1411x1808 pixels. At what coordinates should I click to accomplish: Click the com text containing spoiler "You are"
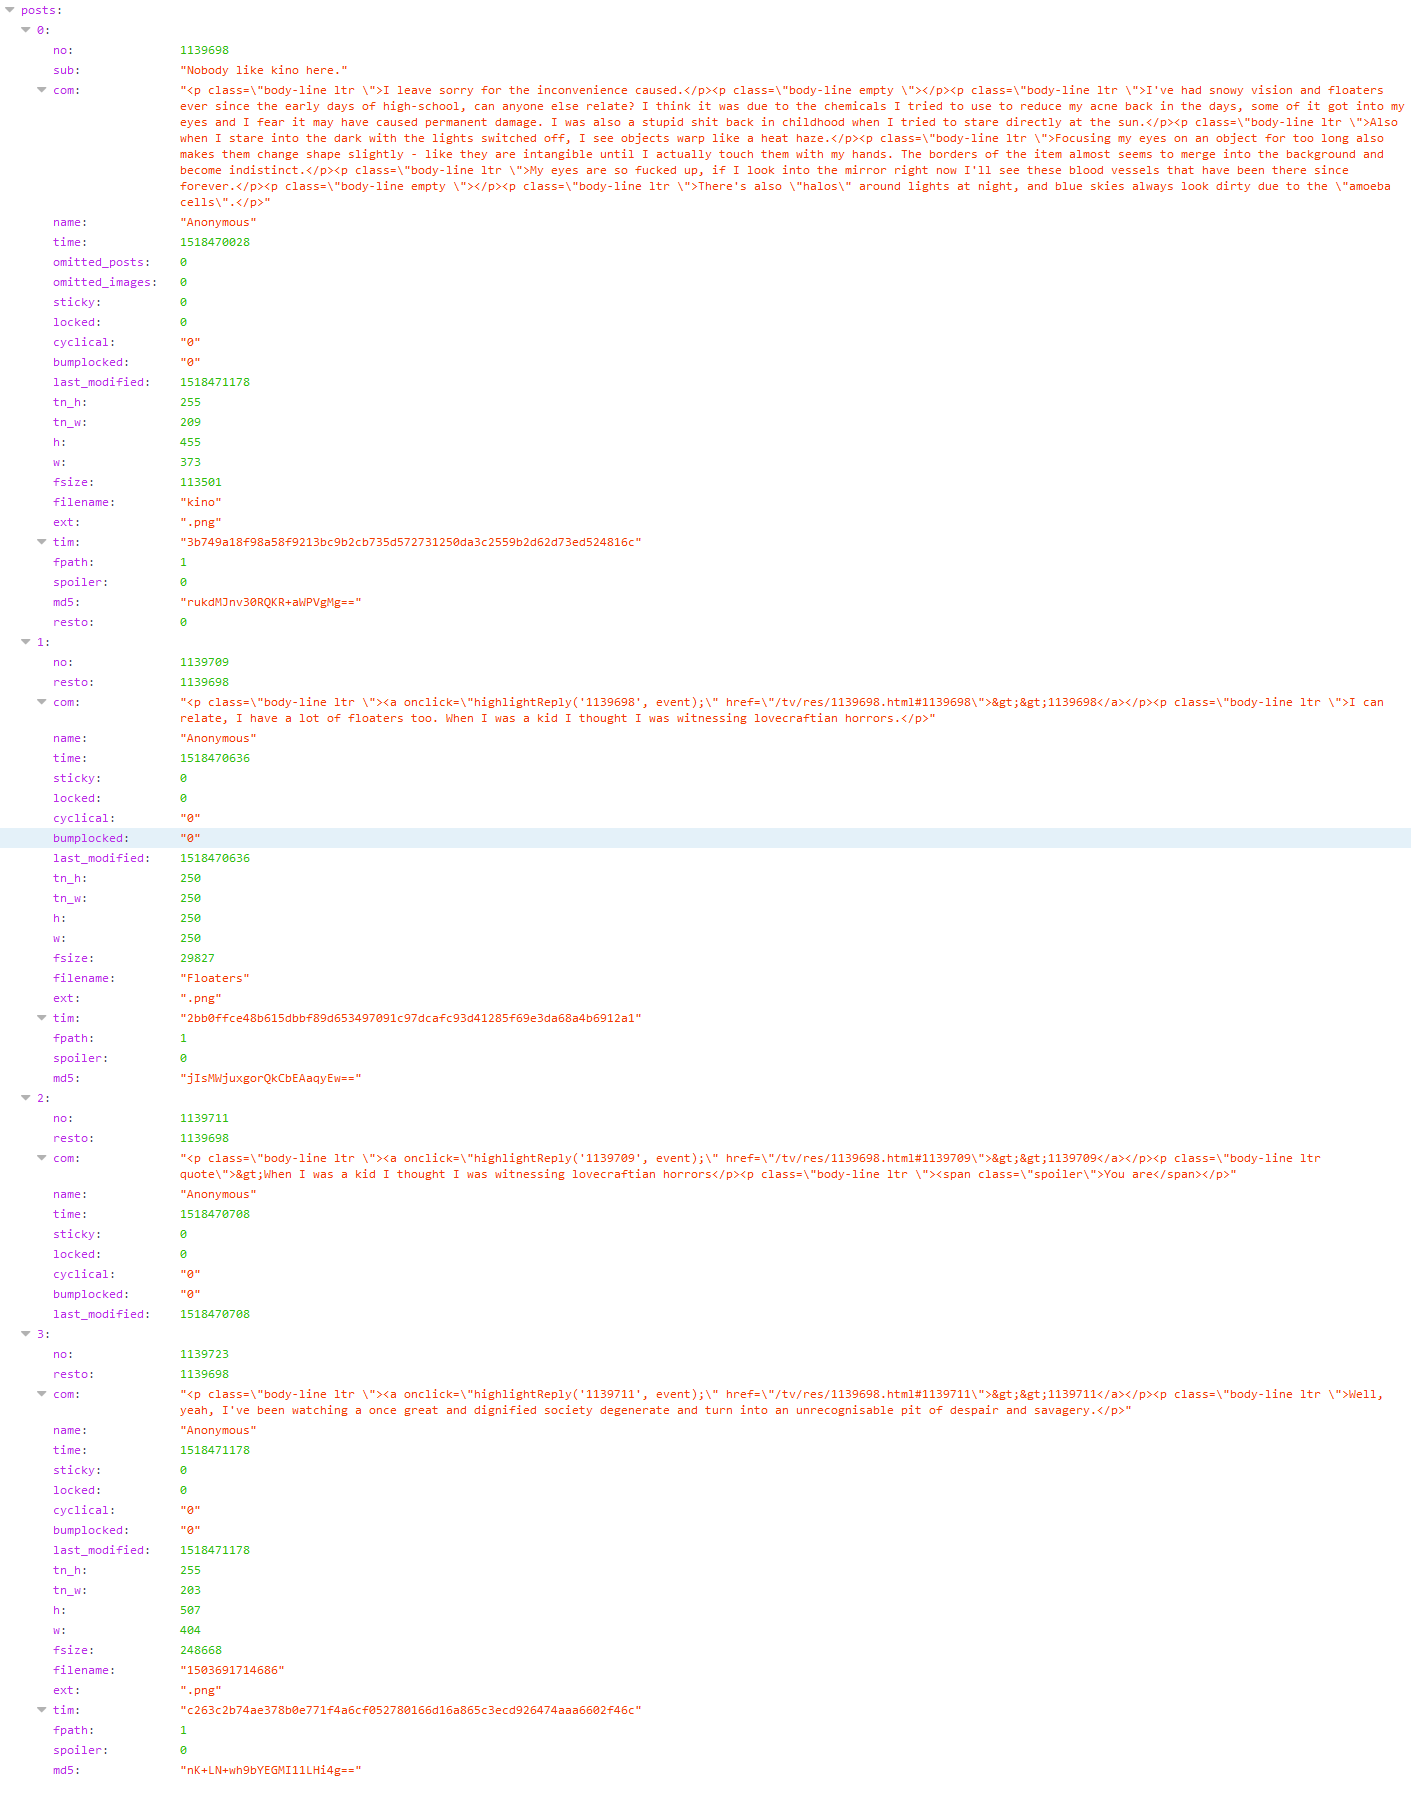[750, 1166]
